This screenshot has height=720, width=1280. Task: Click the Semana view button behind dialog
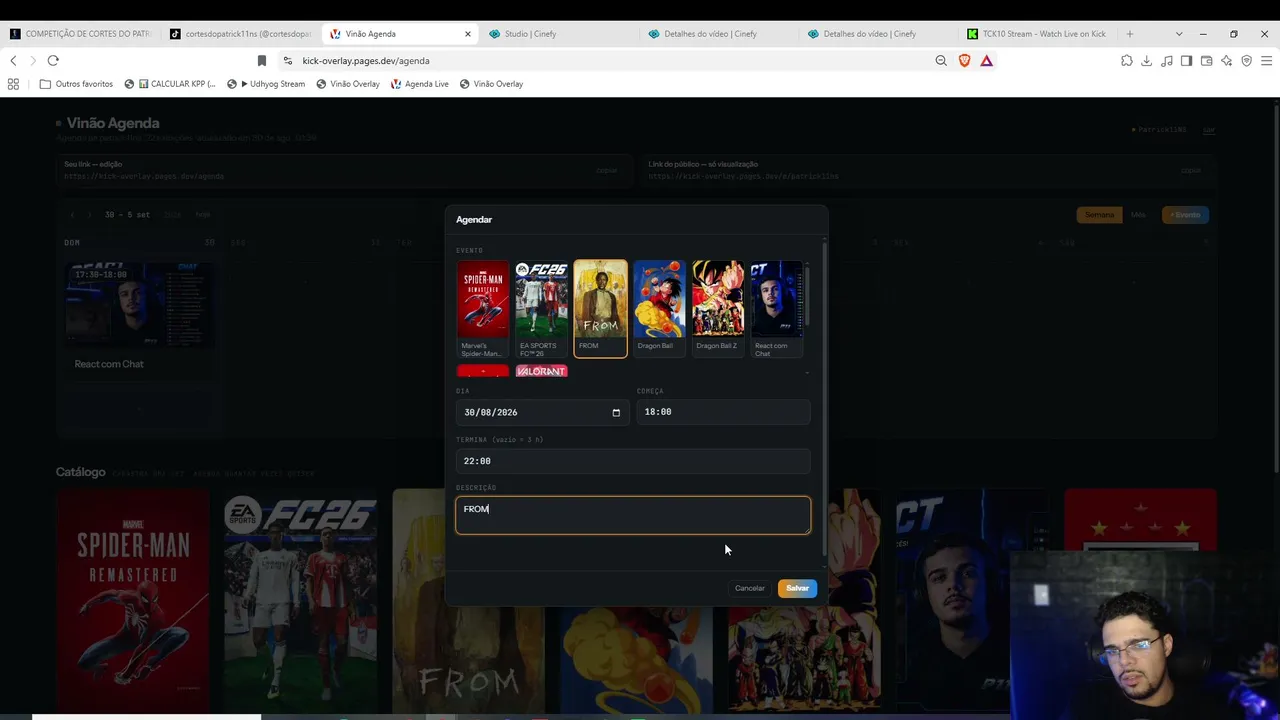coord(1099,215)
